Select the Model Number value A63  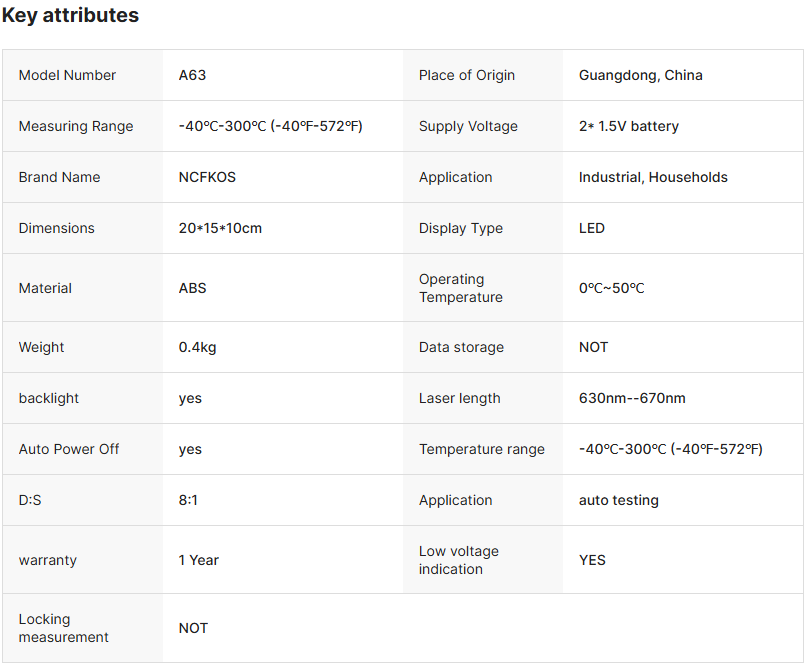click(192, 75)
